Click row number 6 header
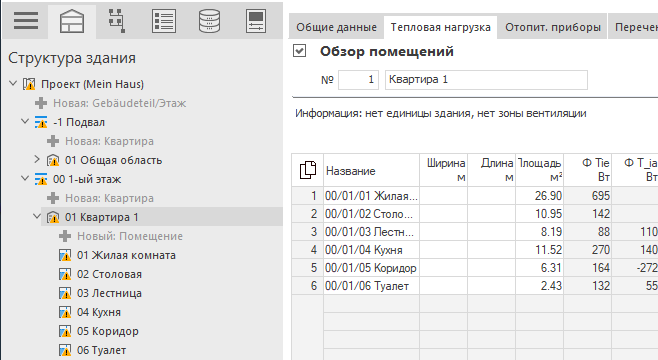This screenshot has width=658, height=360. (x=308, y=286)
